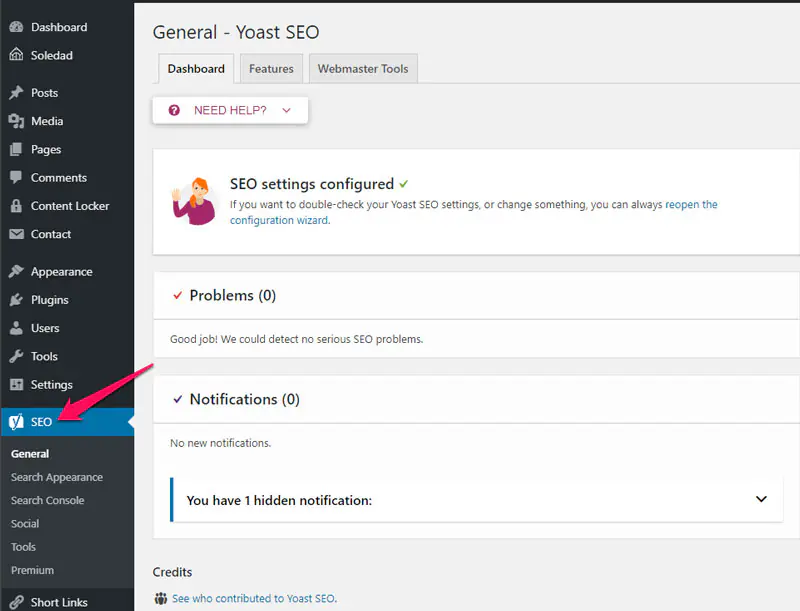800x611 pixels.
Task: Open the Dashboard tab in Yoast SEO
Action: tap(196, 68)
